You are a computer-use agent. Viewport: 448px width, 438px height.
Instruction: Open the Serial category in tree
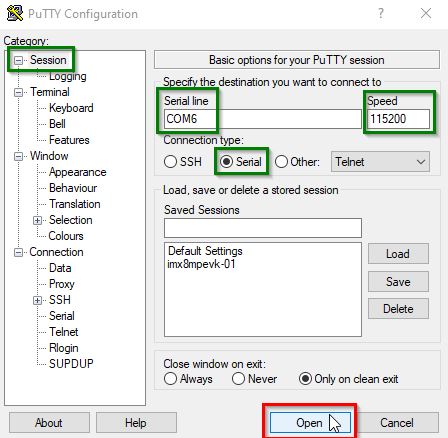[x=62, y=316]
